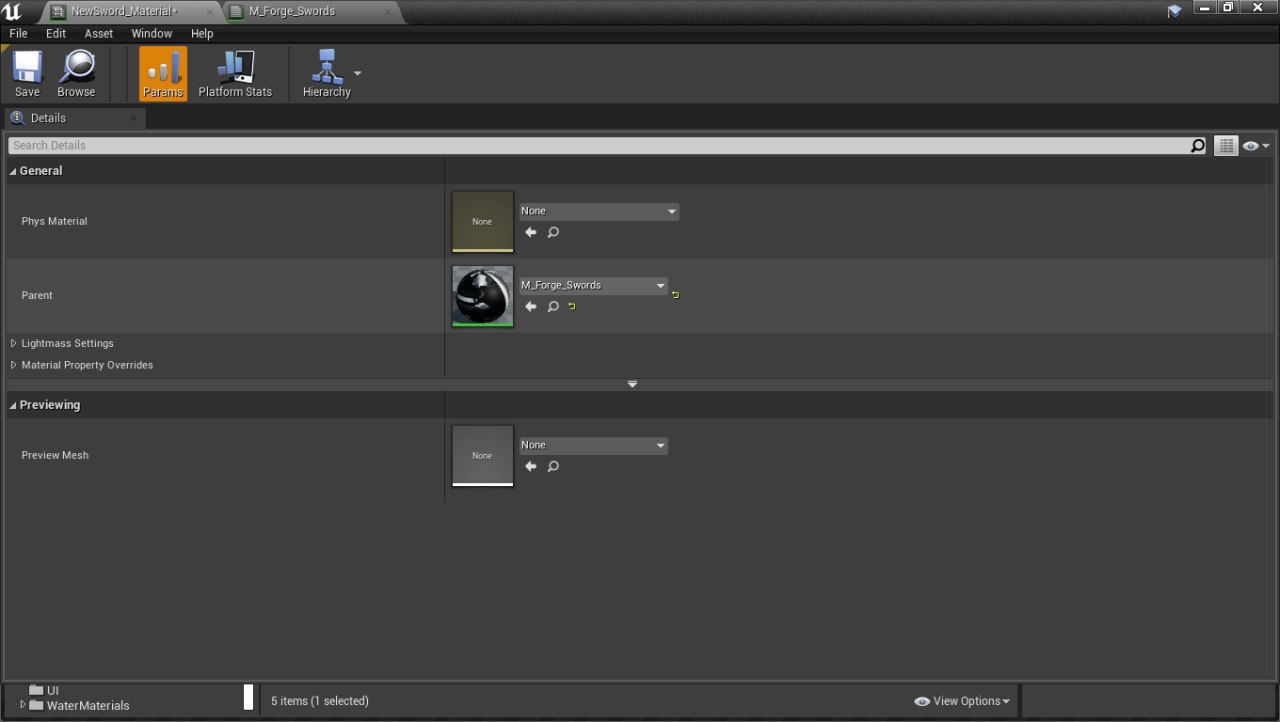Click the Phys Material label
The width and height of the screenshot is (1280, 722).
(54, 221)
